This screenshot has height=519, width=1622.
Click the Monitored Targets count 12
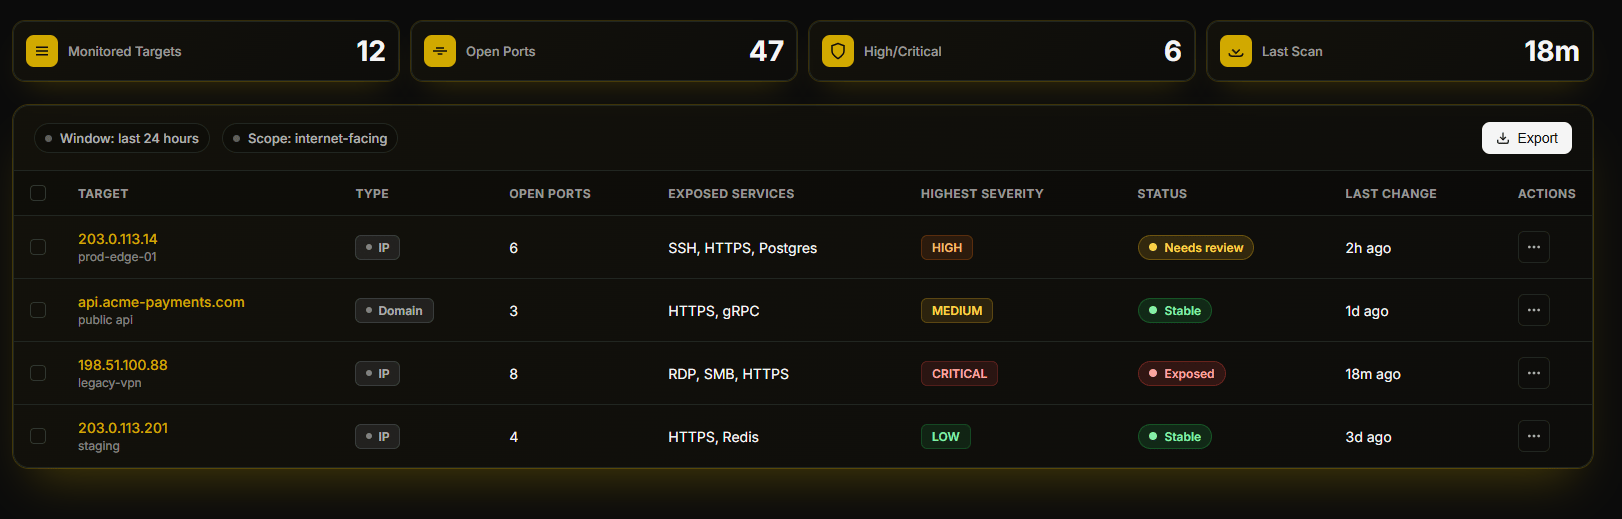(371, 51)
